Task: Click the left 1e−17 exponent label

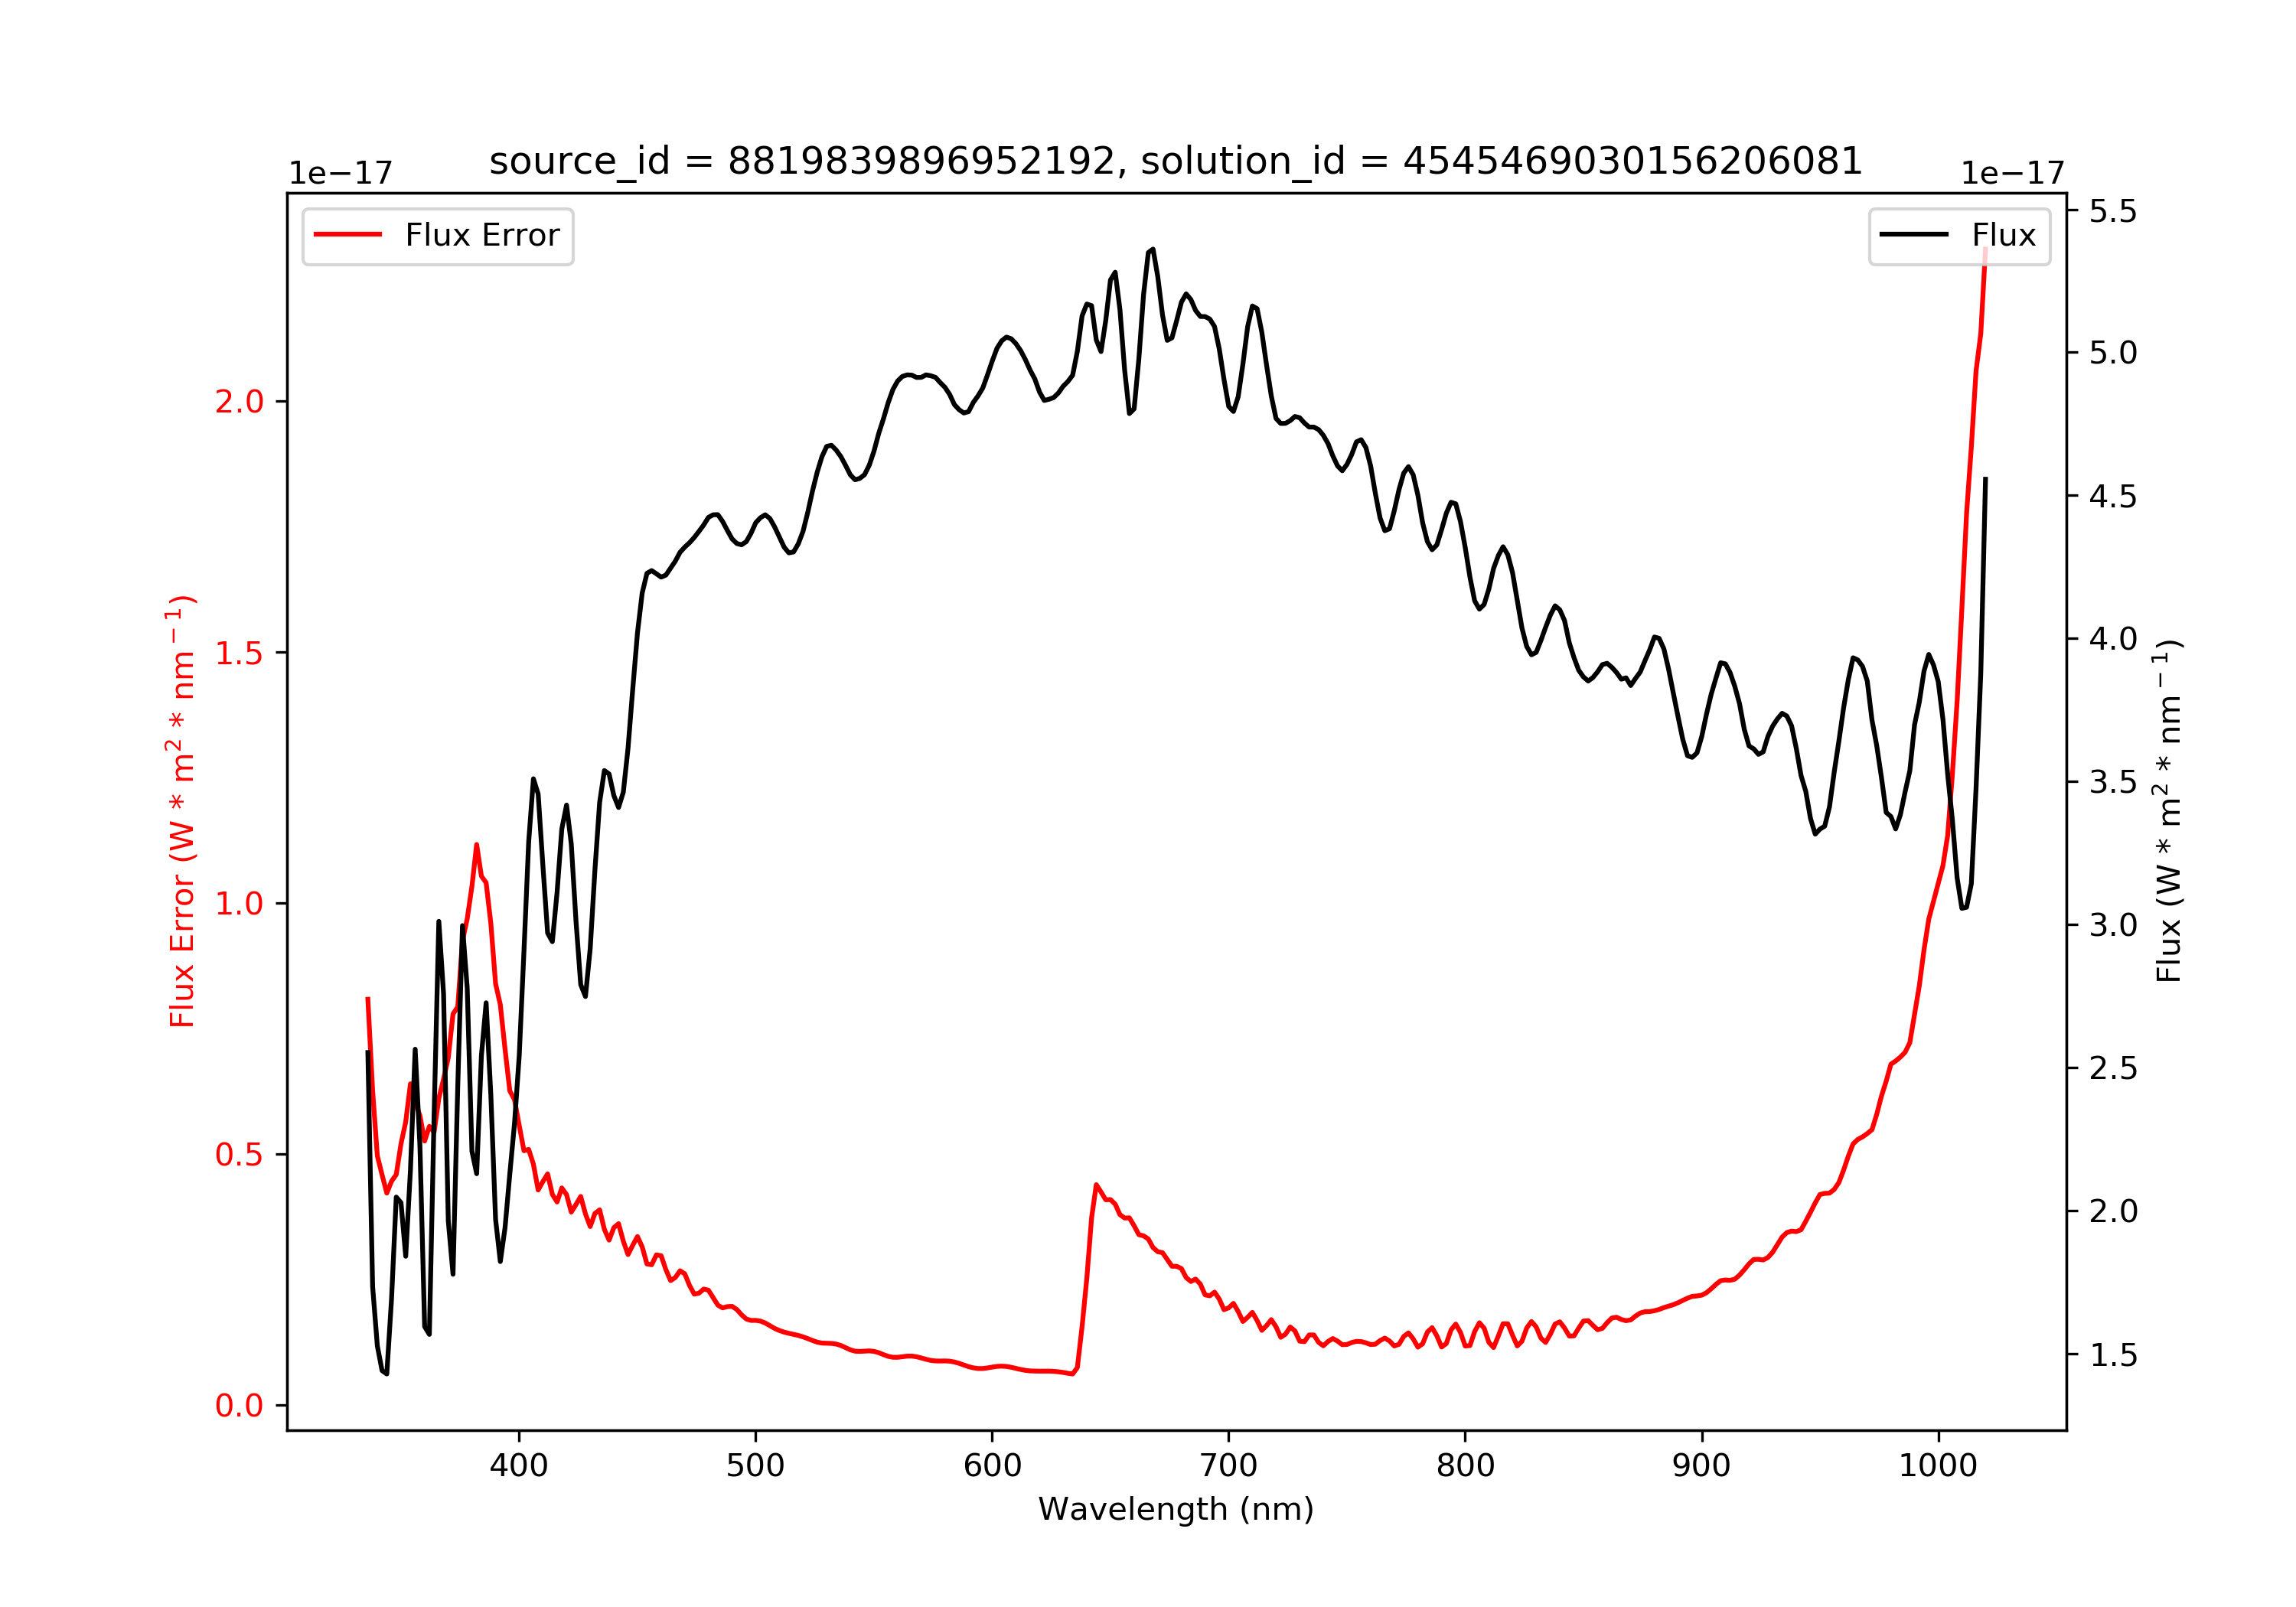Action: click(x=340, y=174)
